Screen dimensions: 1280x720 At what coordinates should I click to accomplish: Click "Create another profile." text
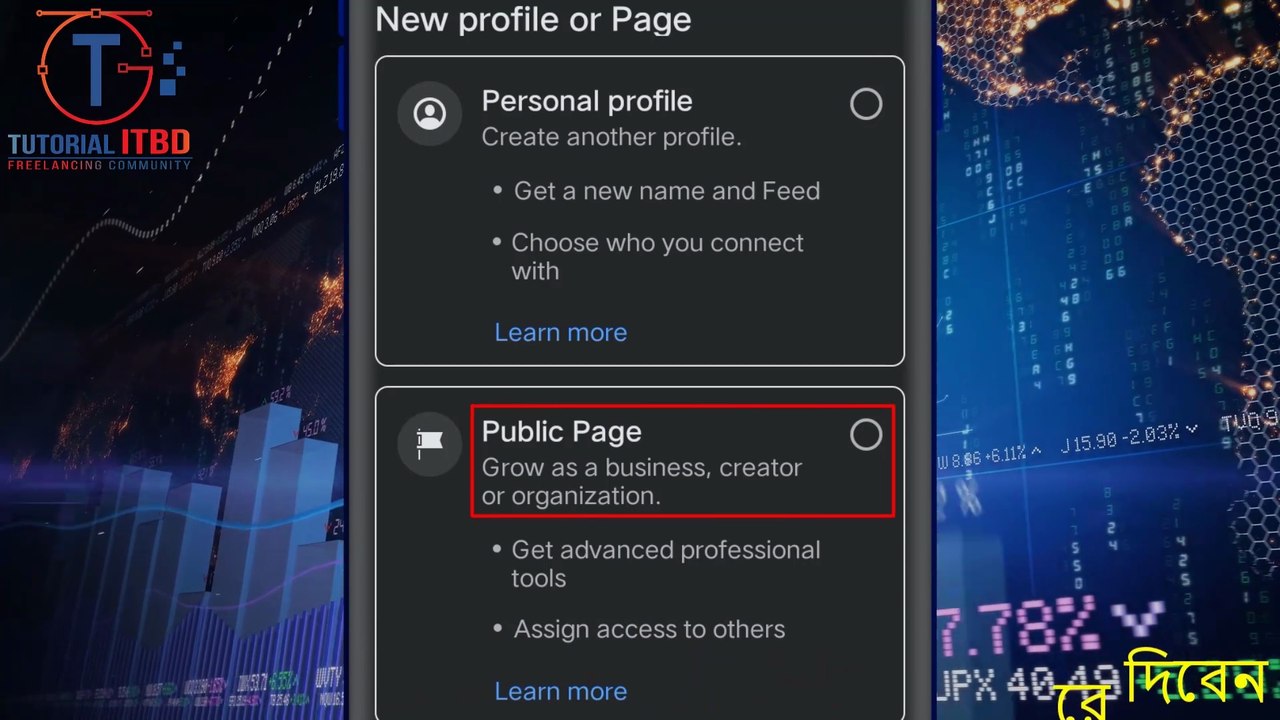(612, 137)
